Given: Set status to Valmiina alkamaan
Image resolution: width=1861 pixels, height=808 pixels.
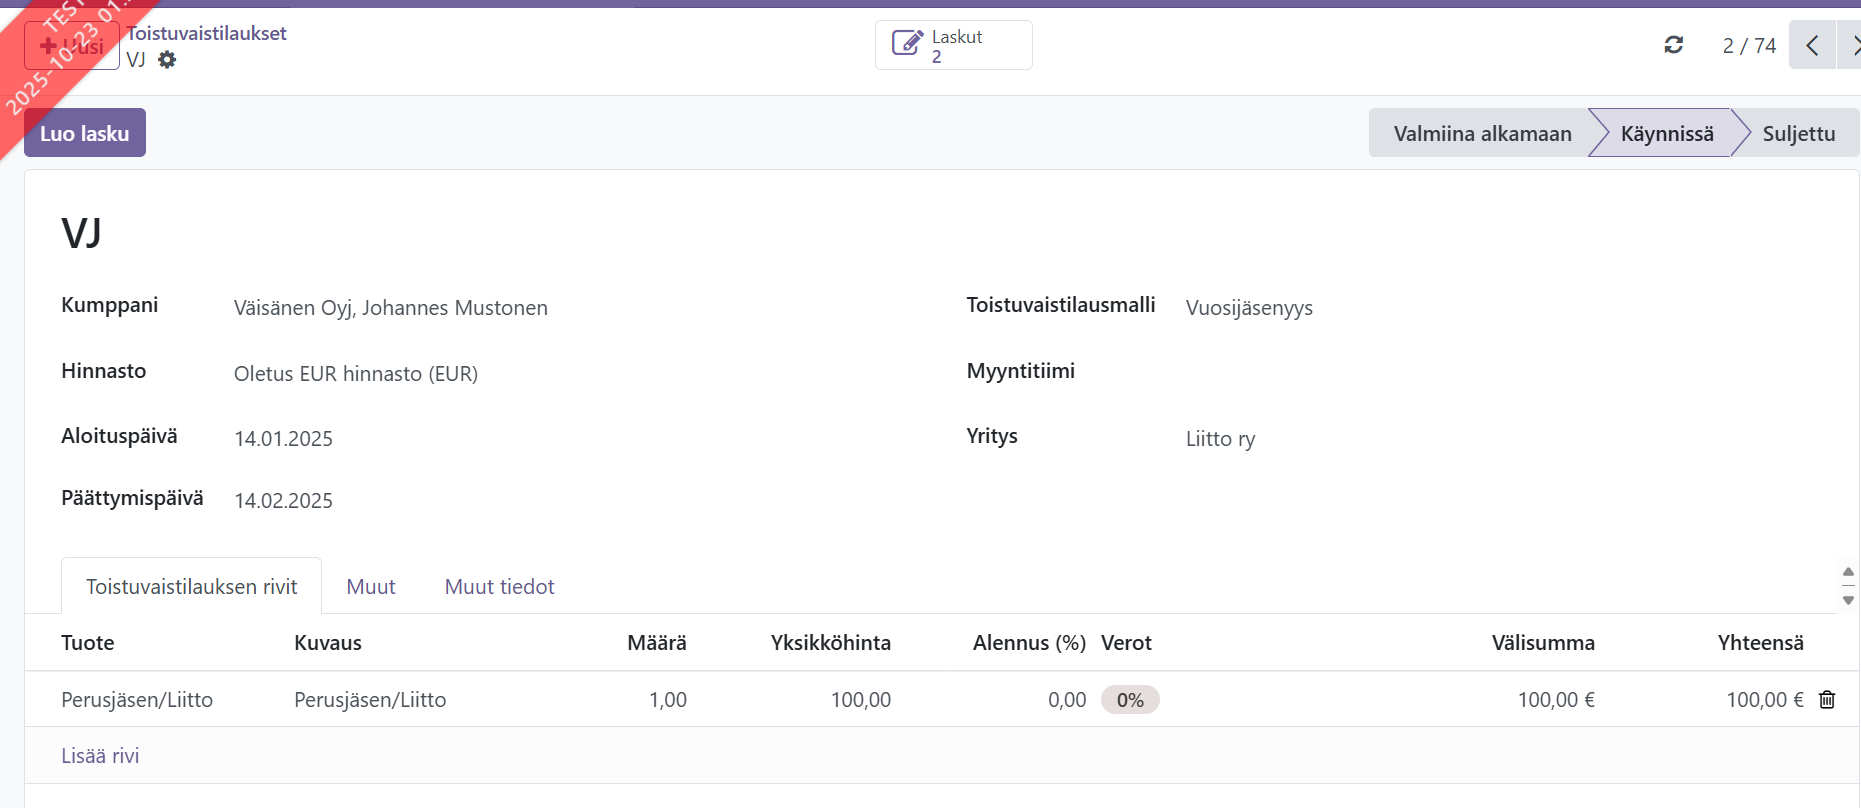Looking at the screenshot, I should 1481,133.
